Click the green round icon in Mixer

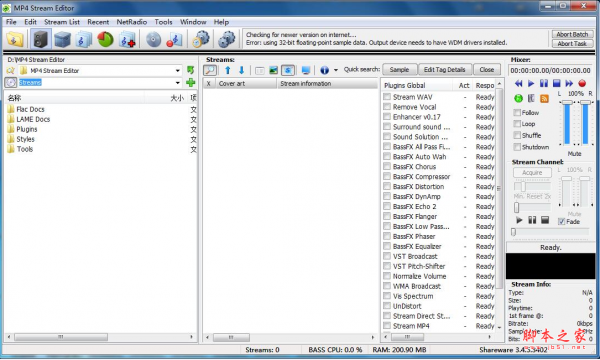pyautogui.click(x=518, y=99)
